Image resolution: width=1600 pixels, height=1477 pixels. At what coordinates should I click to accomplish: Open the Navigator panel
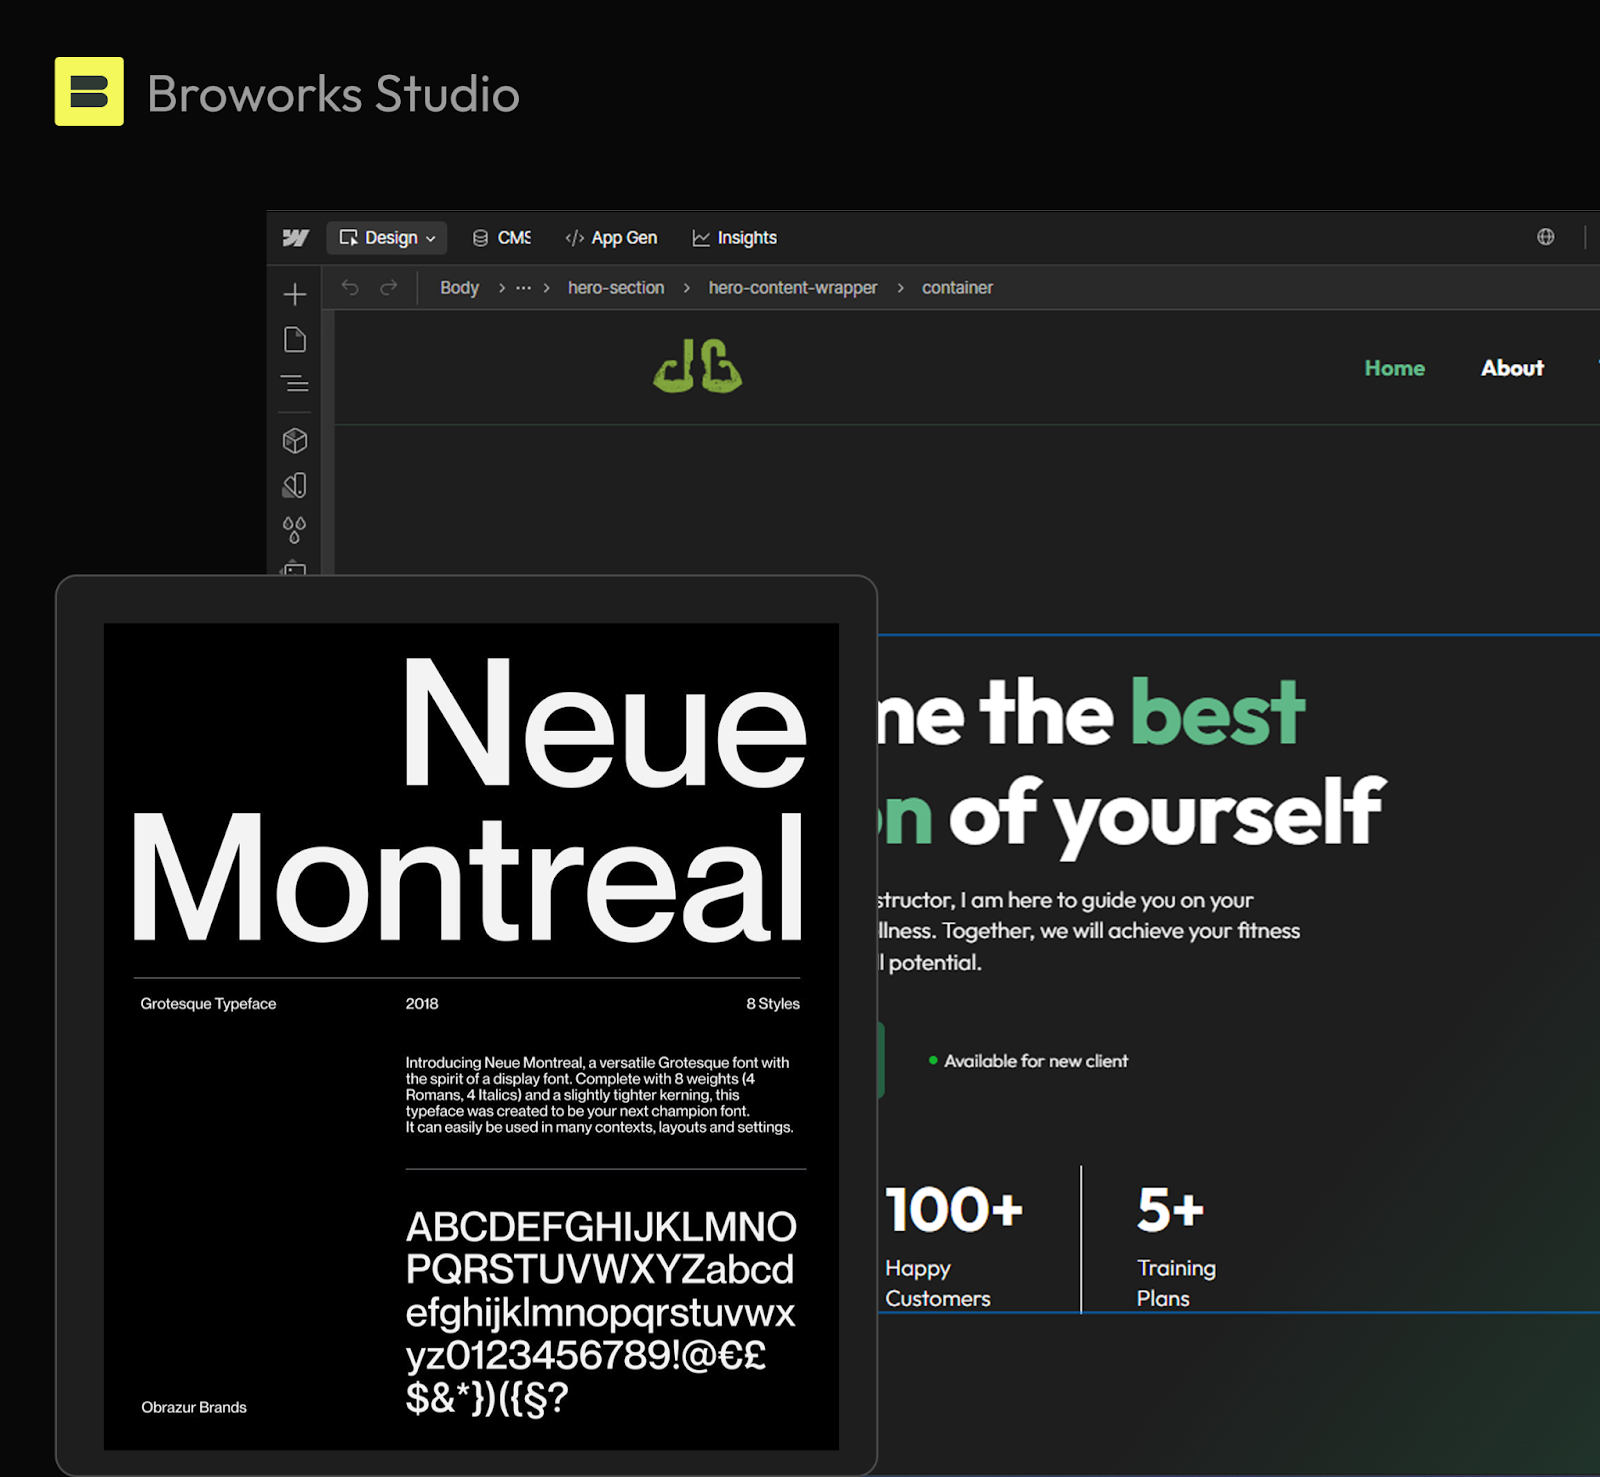pyautogui.click(x=295, y=383)
